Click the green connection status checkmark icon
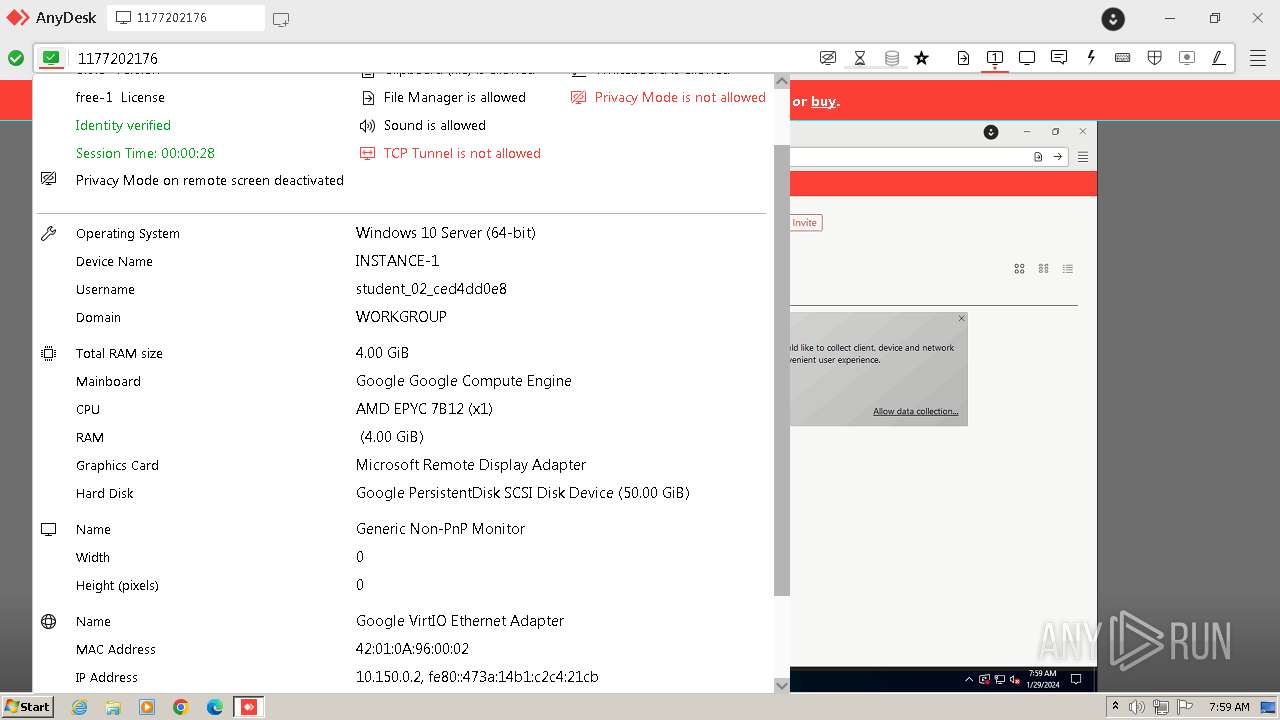 click(x=16, y=58)
